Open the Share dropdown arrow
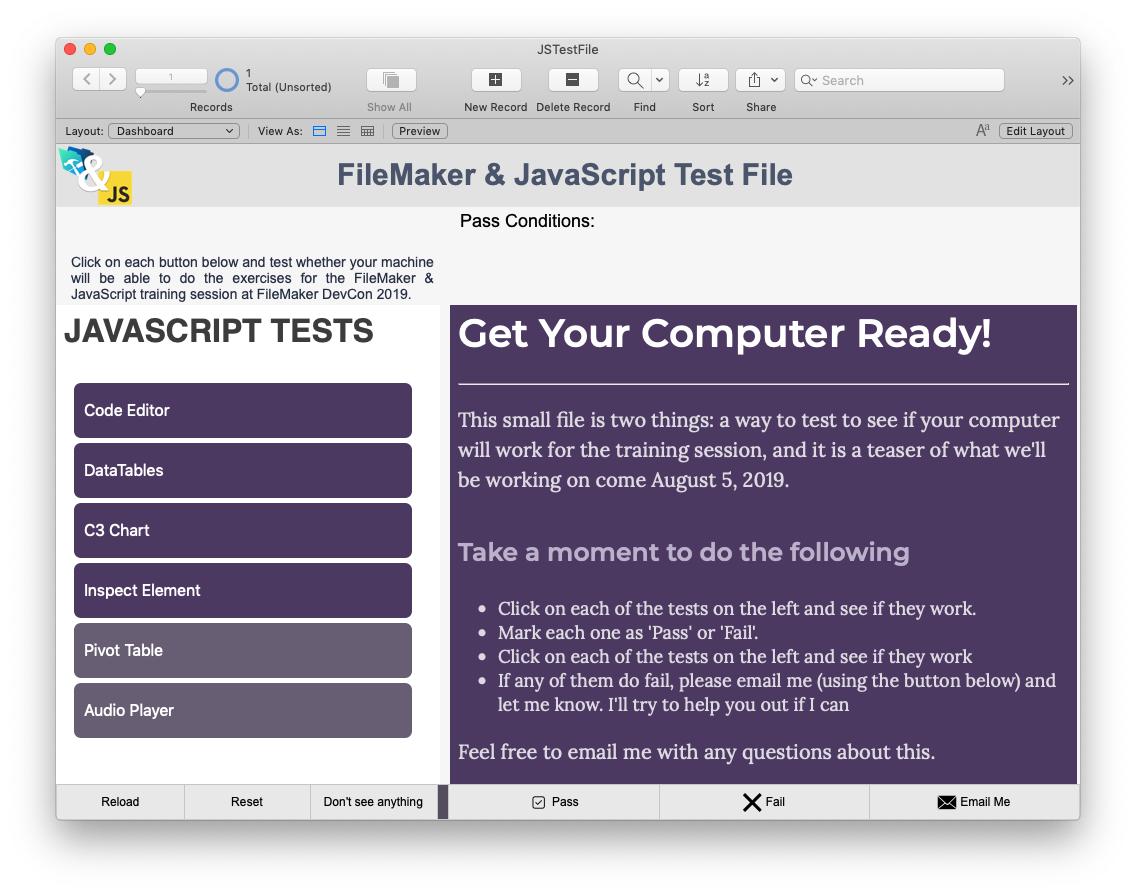This screenshot has height=894, width=1136. click(x=774, y=80)
